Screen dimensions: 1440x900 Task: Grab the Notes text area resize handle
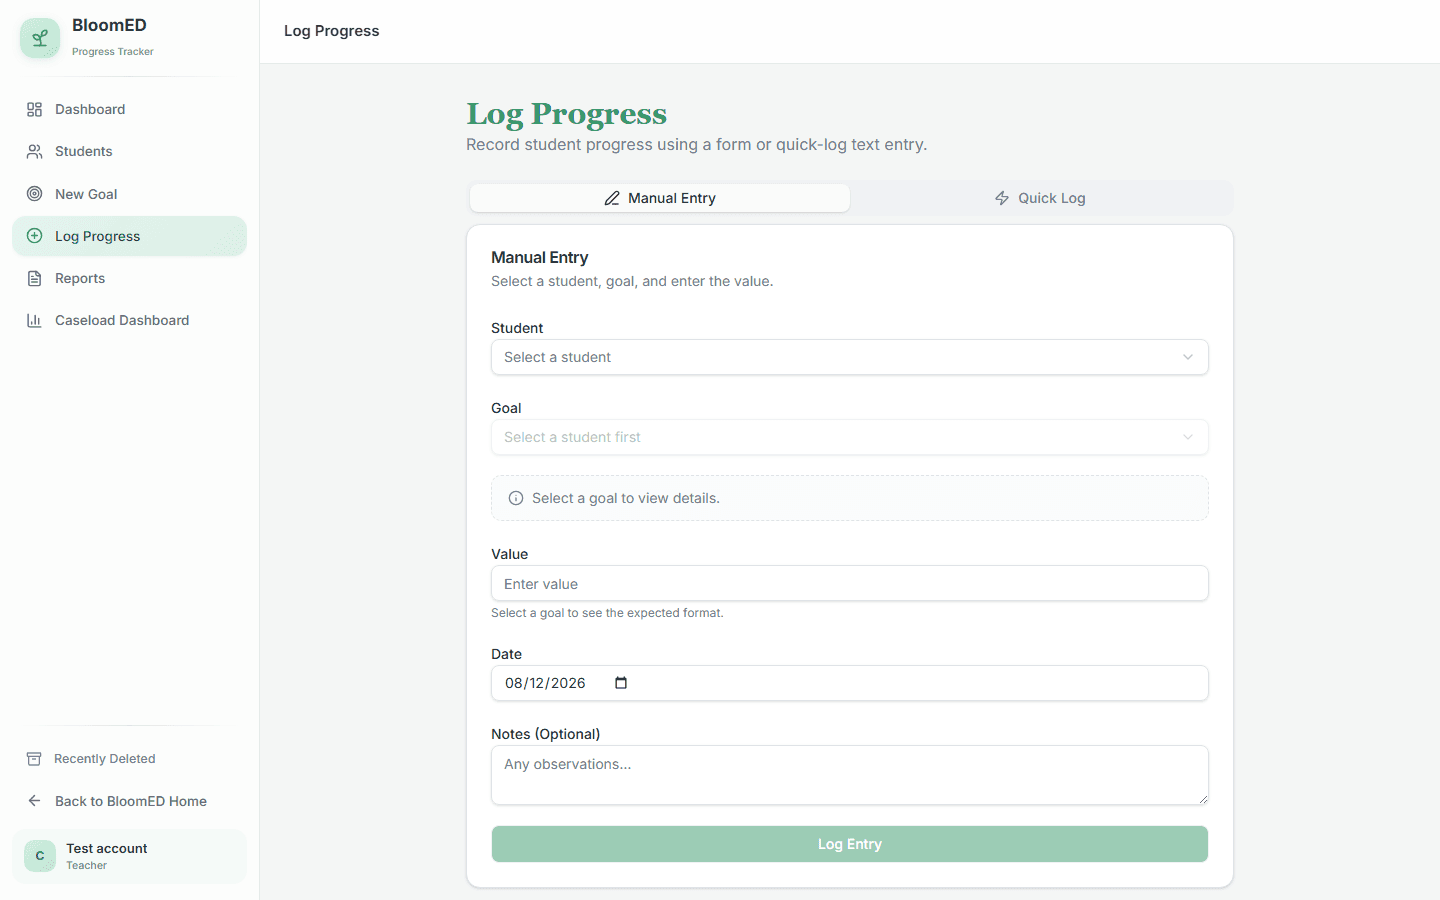pyautogui.click(x=1203, y=799)
